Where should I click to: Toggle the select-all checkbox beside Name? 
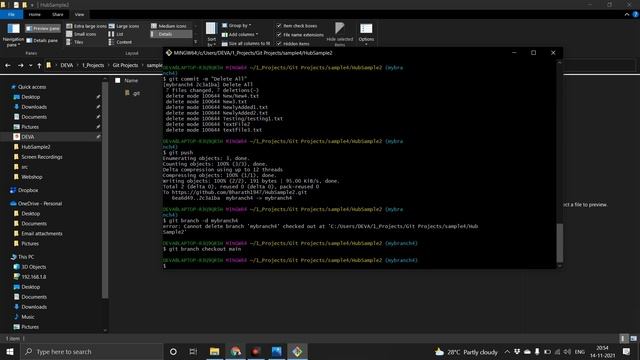(x=118, y=80)
